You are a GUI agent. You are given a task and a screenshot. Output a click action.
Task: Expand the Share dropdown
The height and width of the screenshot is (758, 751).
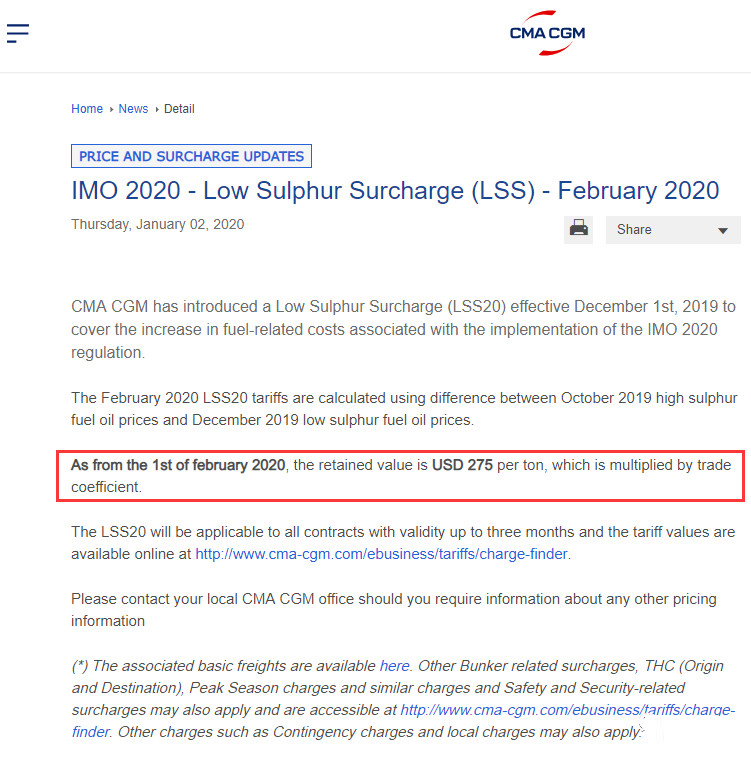(x=673, y=230)
